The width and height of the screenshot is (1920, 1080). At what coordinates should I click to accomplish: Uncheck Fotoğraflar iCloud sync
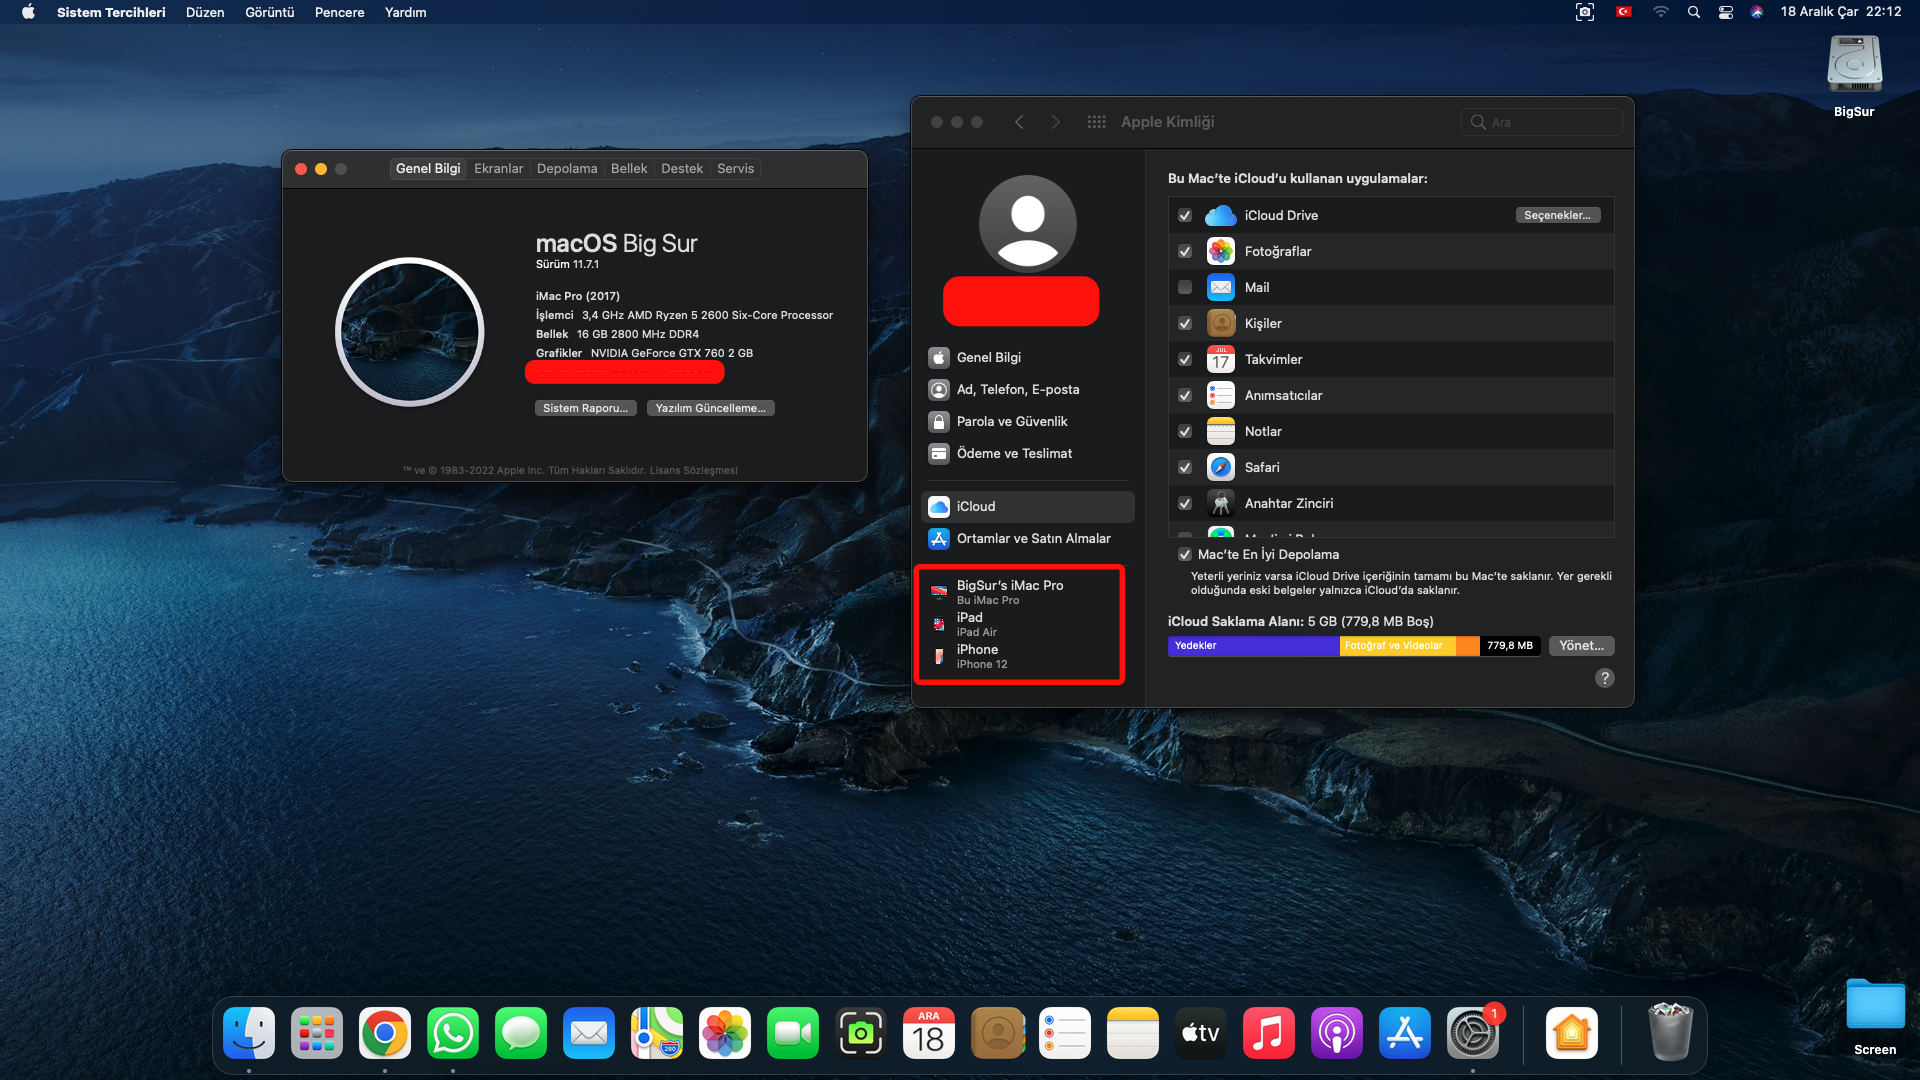[x=1185, y=252]
